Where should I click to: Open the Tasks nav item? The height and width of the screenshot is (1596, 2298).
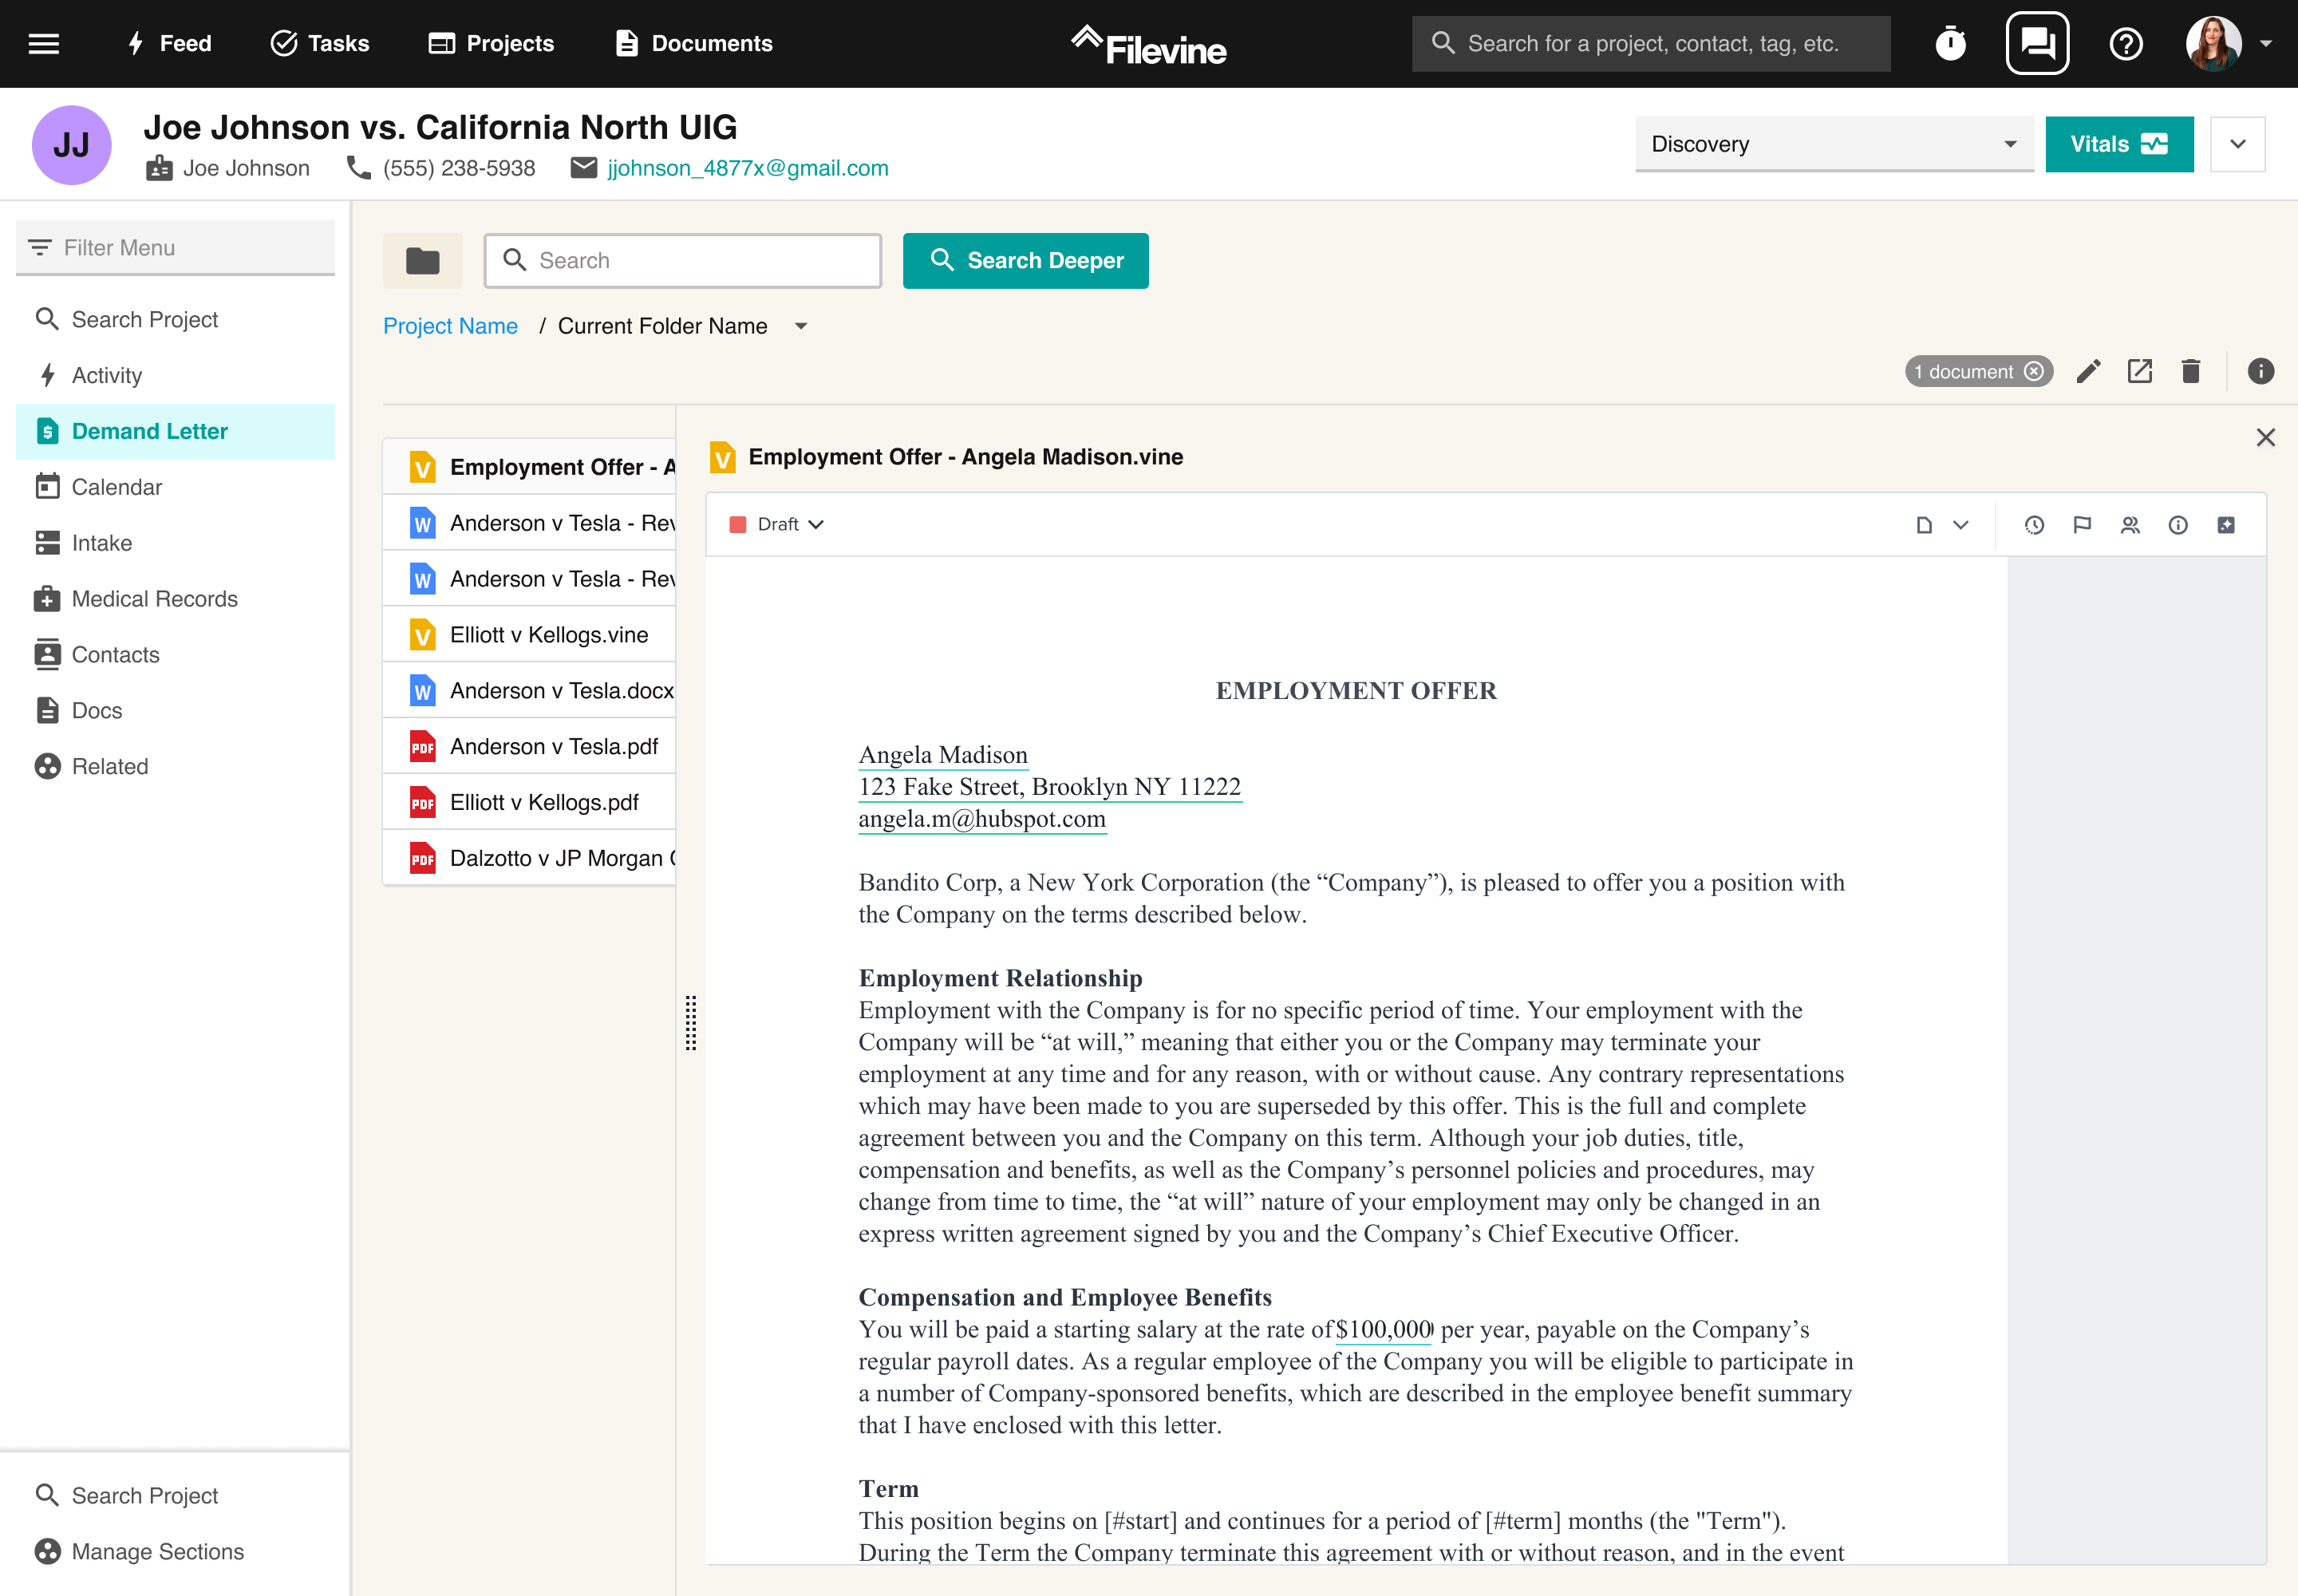319,43
